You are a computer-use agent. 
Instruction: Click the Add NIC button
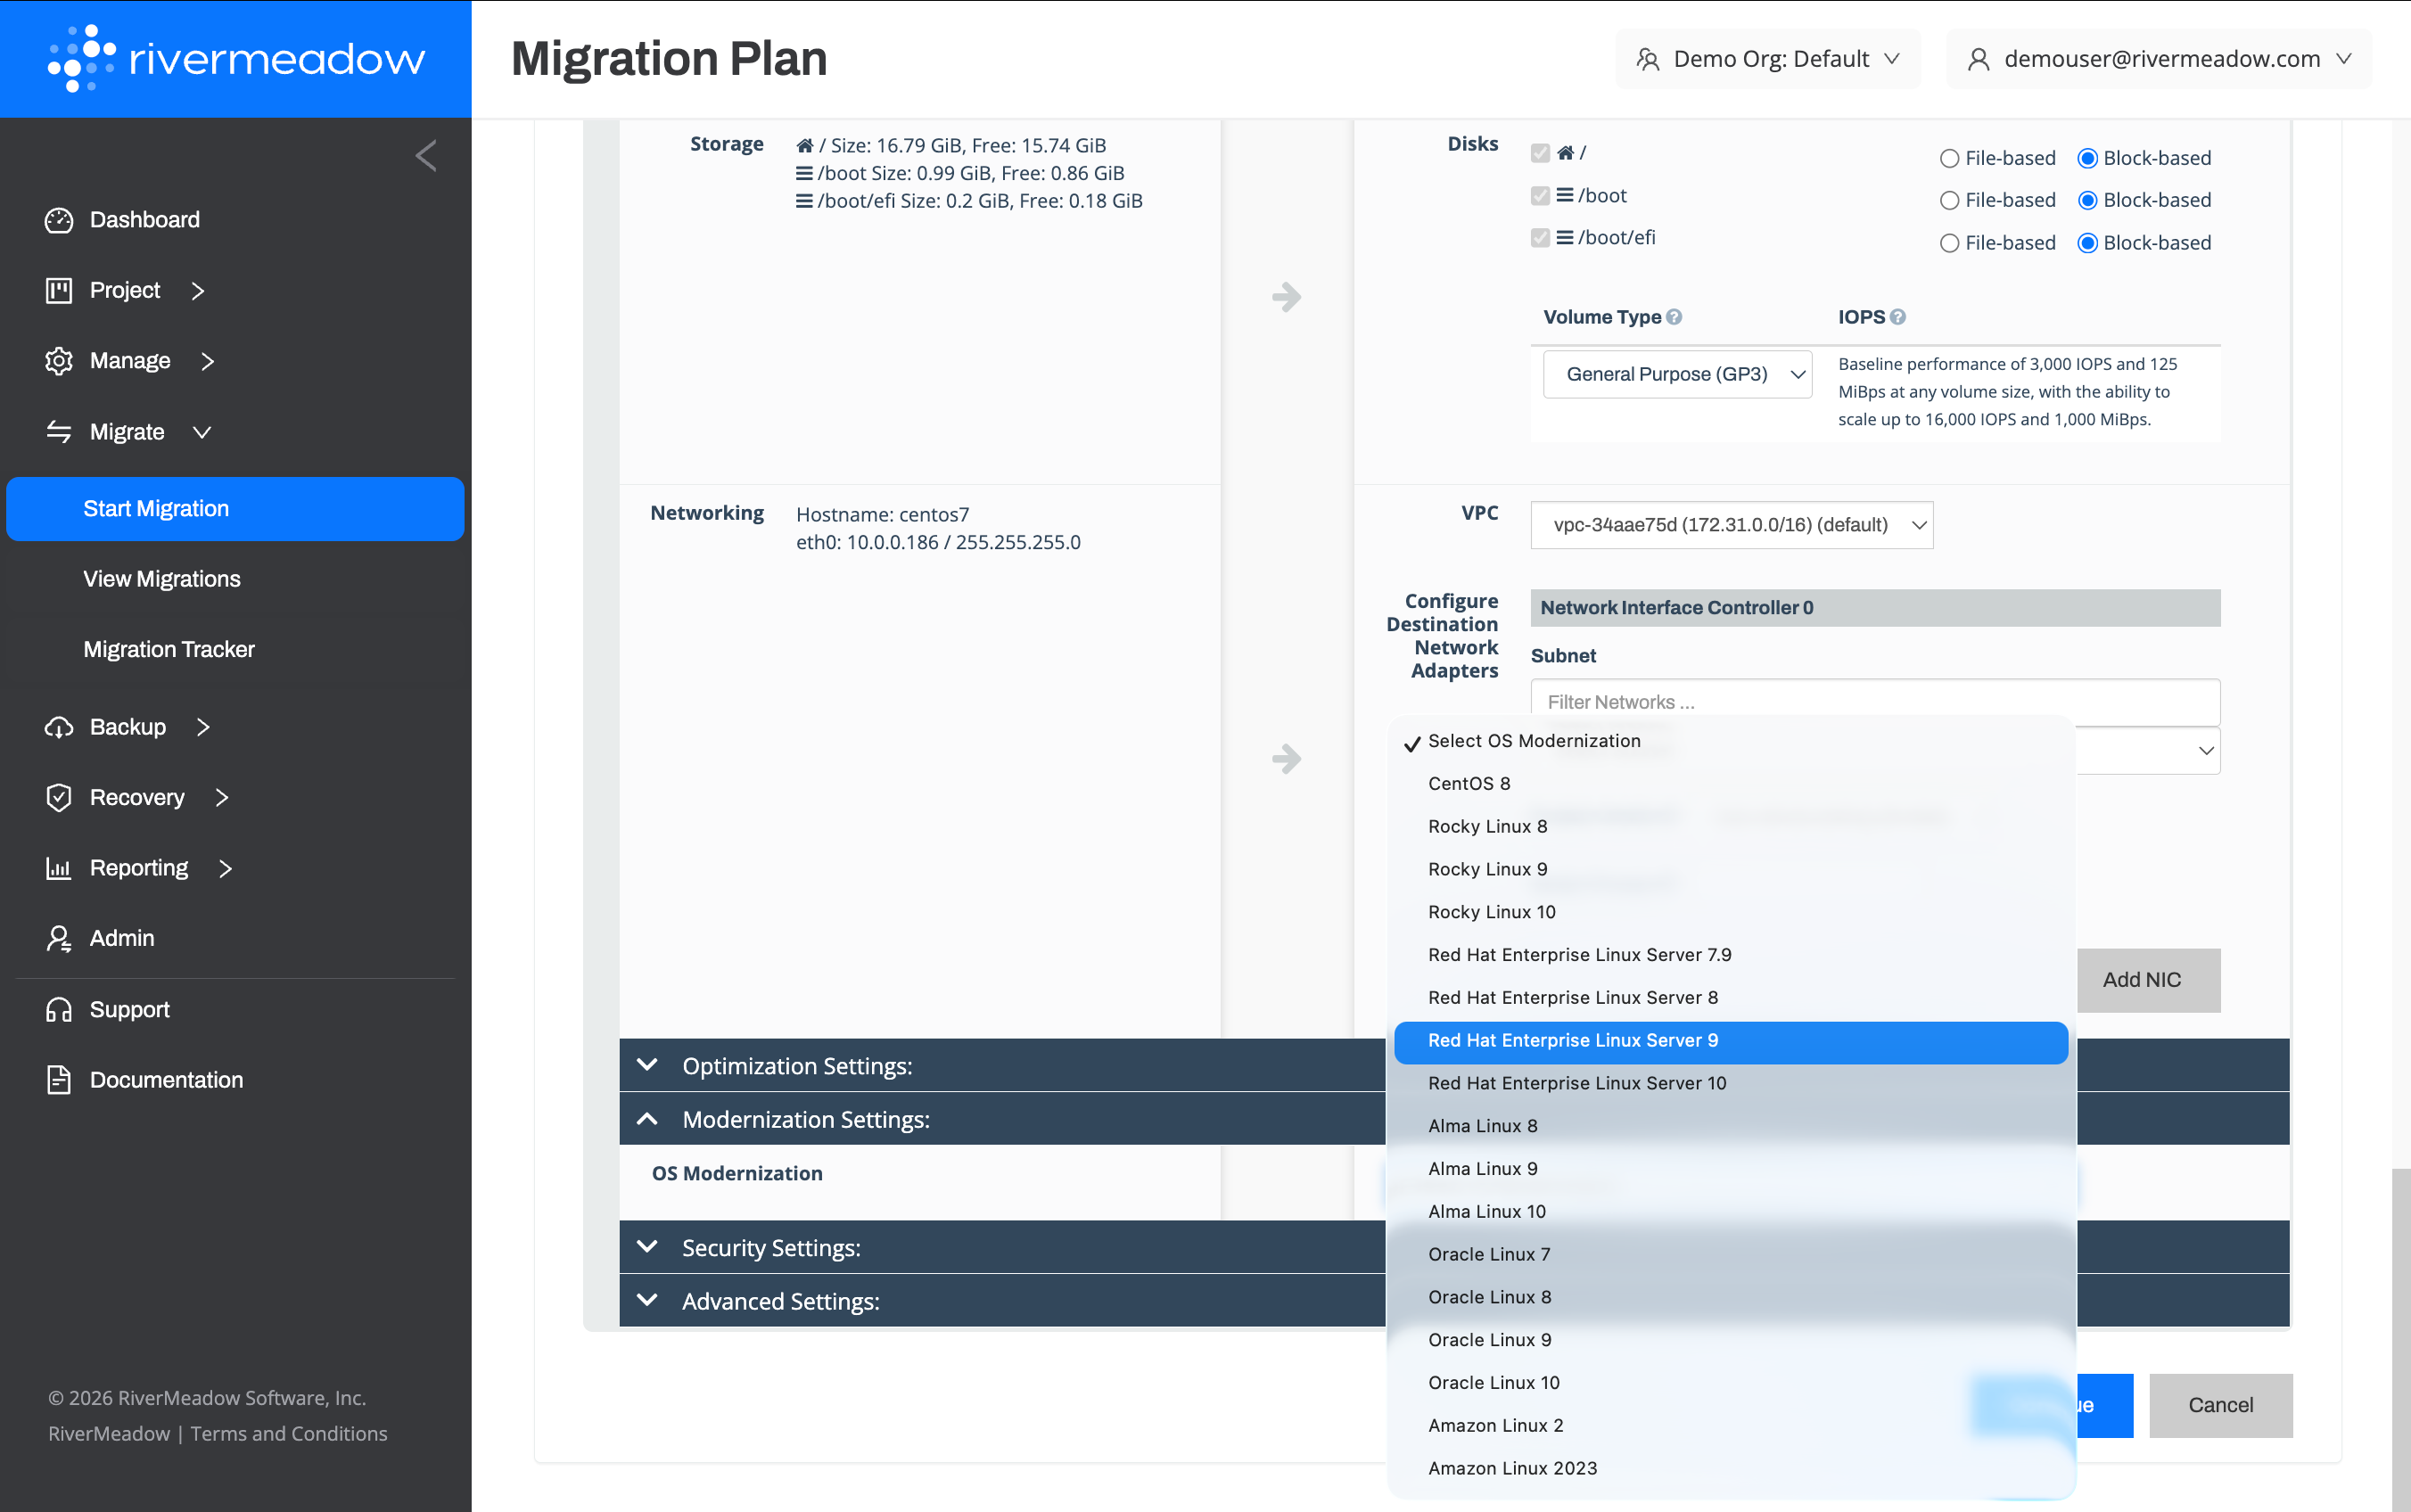click(2141, 979)
